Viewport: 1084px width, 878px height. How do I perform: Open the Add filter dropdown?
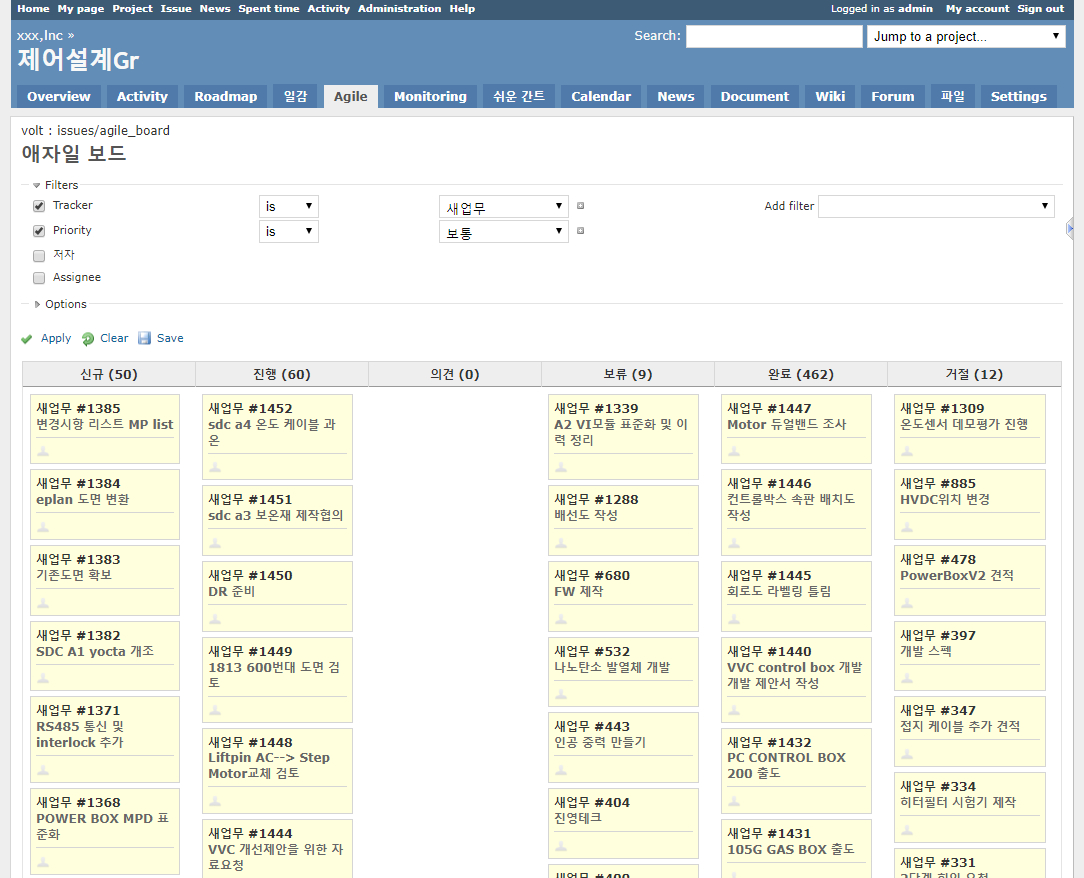[936, 206]
